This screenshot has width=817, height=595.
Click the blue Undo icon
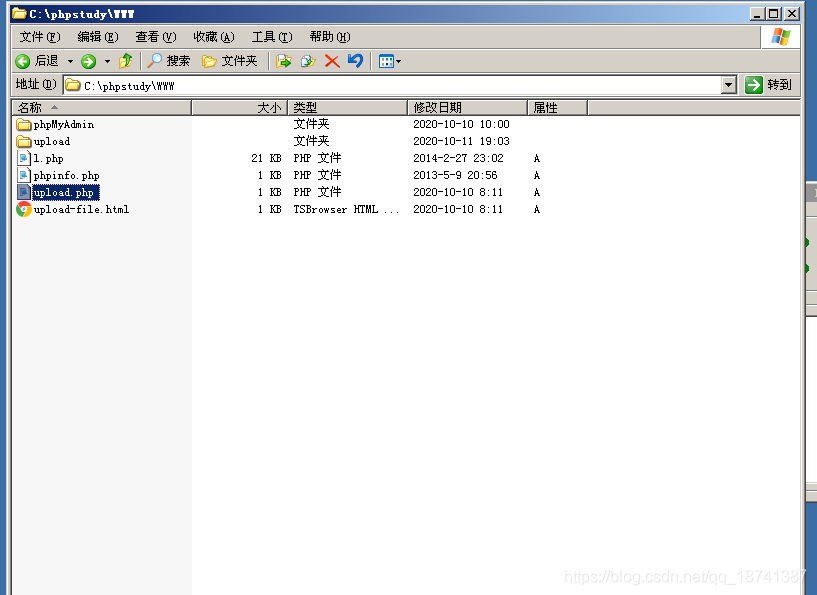pos(355,61)
